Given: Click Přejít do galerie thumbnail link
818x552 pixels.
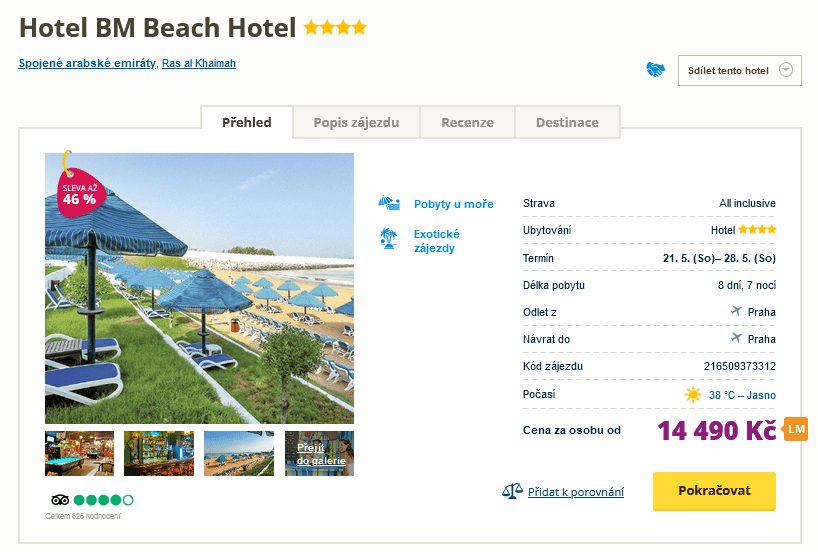Looking at the screenshot, I should (x=320, y=454).
